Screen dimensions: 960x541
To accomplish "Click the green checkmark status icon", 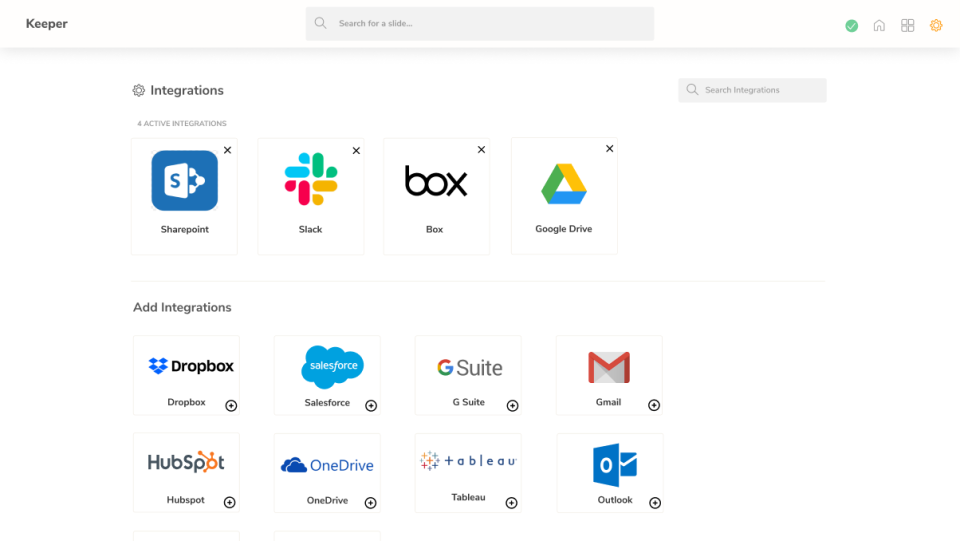I will pyautogui.click(x=851, y=26).
